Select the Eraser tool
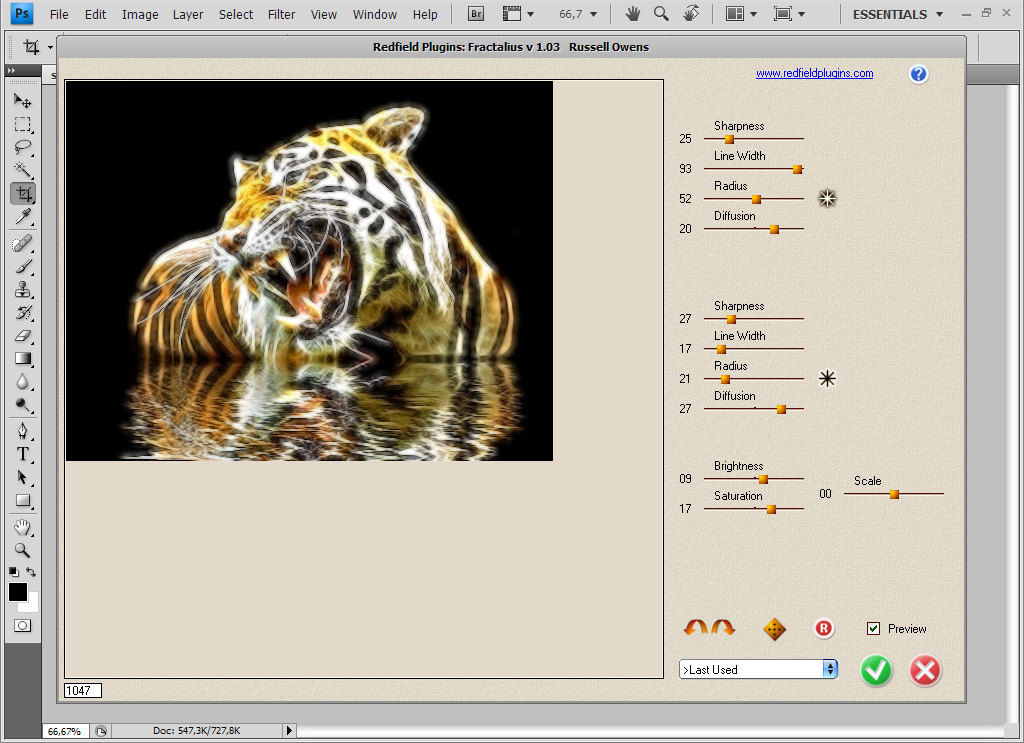The width and height of the screenshot is (1024, 743). tap(23, 336)
